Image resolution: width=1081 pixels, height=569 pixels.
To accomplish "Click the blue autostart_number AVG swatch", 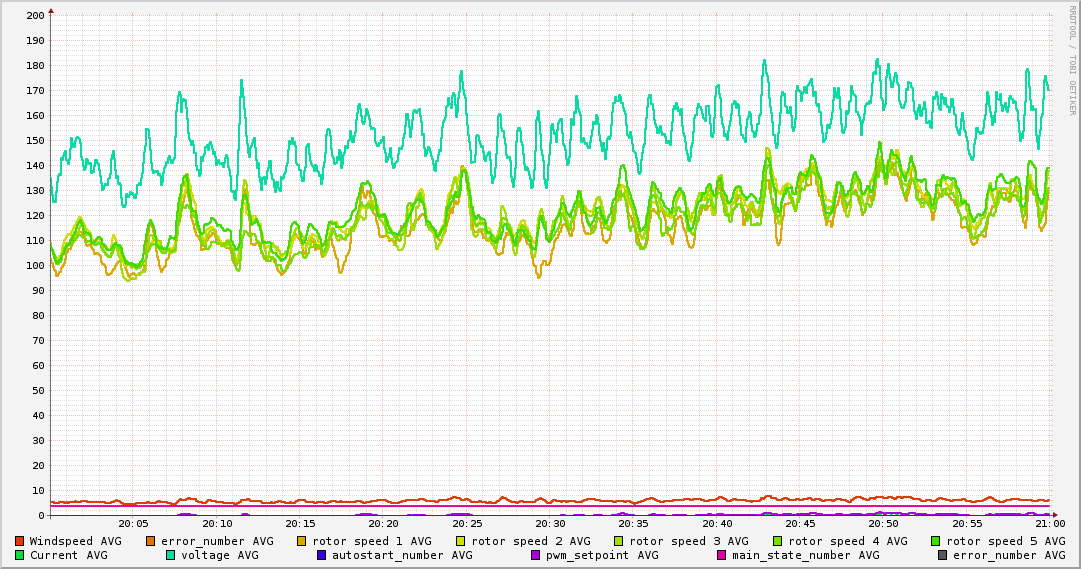I will [x=321, y=555].
